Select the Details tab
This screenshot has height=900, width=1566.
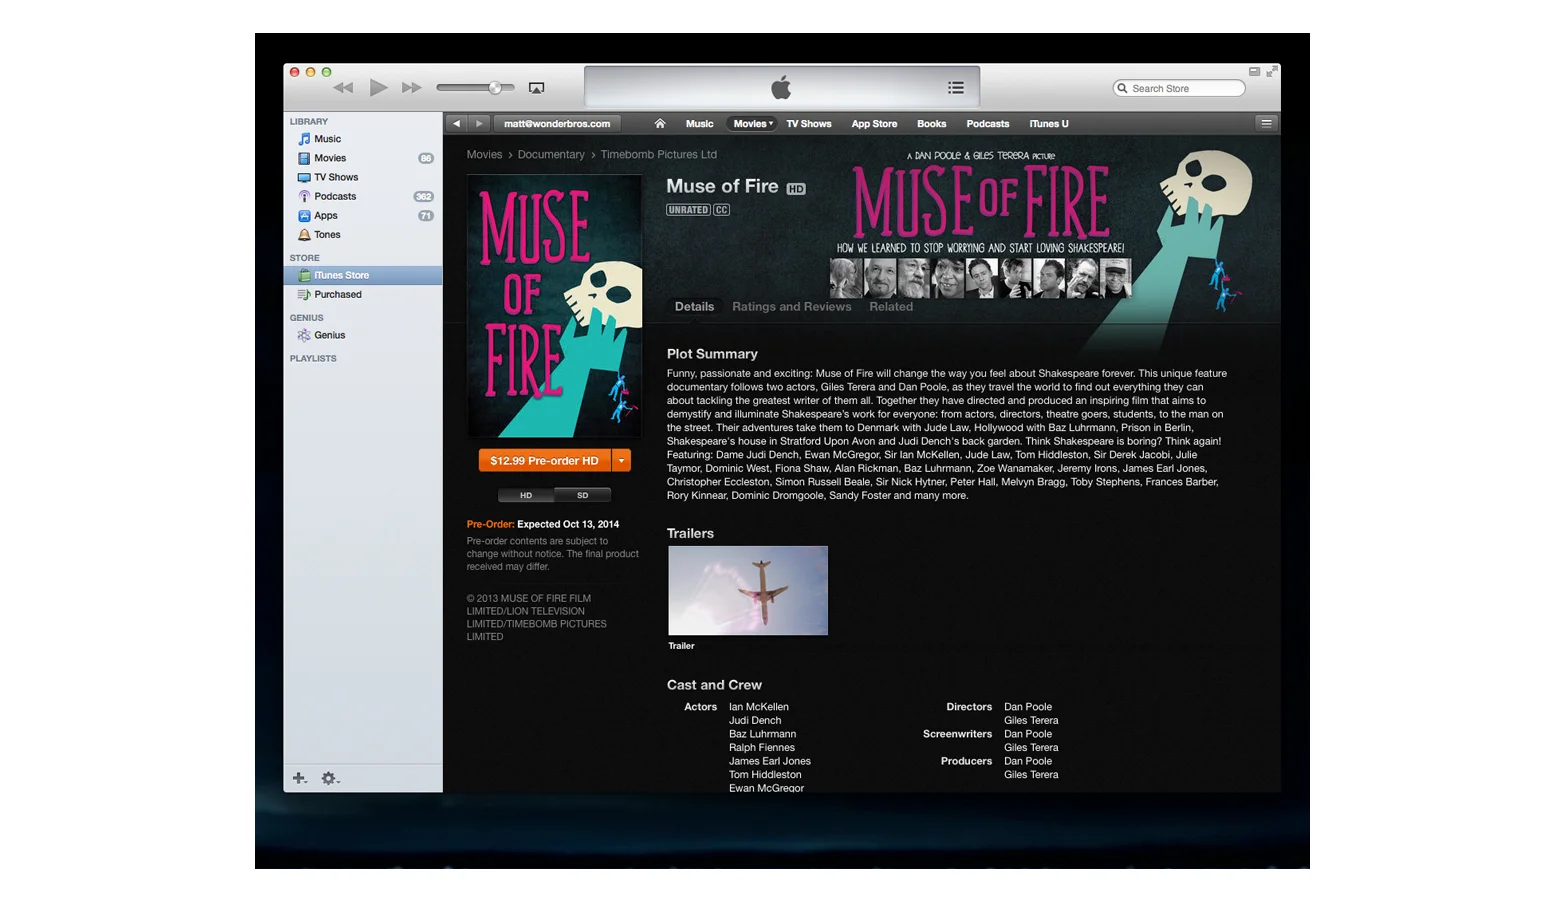pyautogui.click(x=694, y=307)
